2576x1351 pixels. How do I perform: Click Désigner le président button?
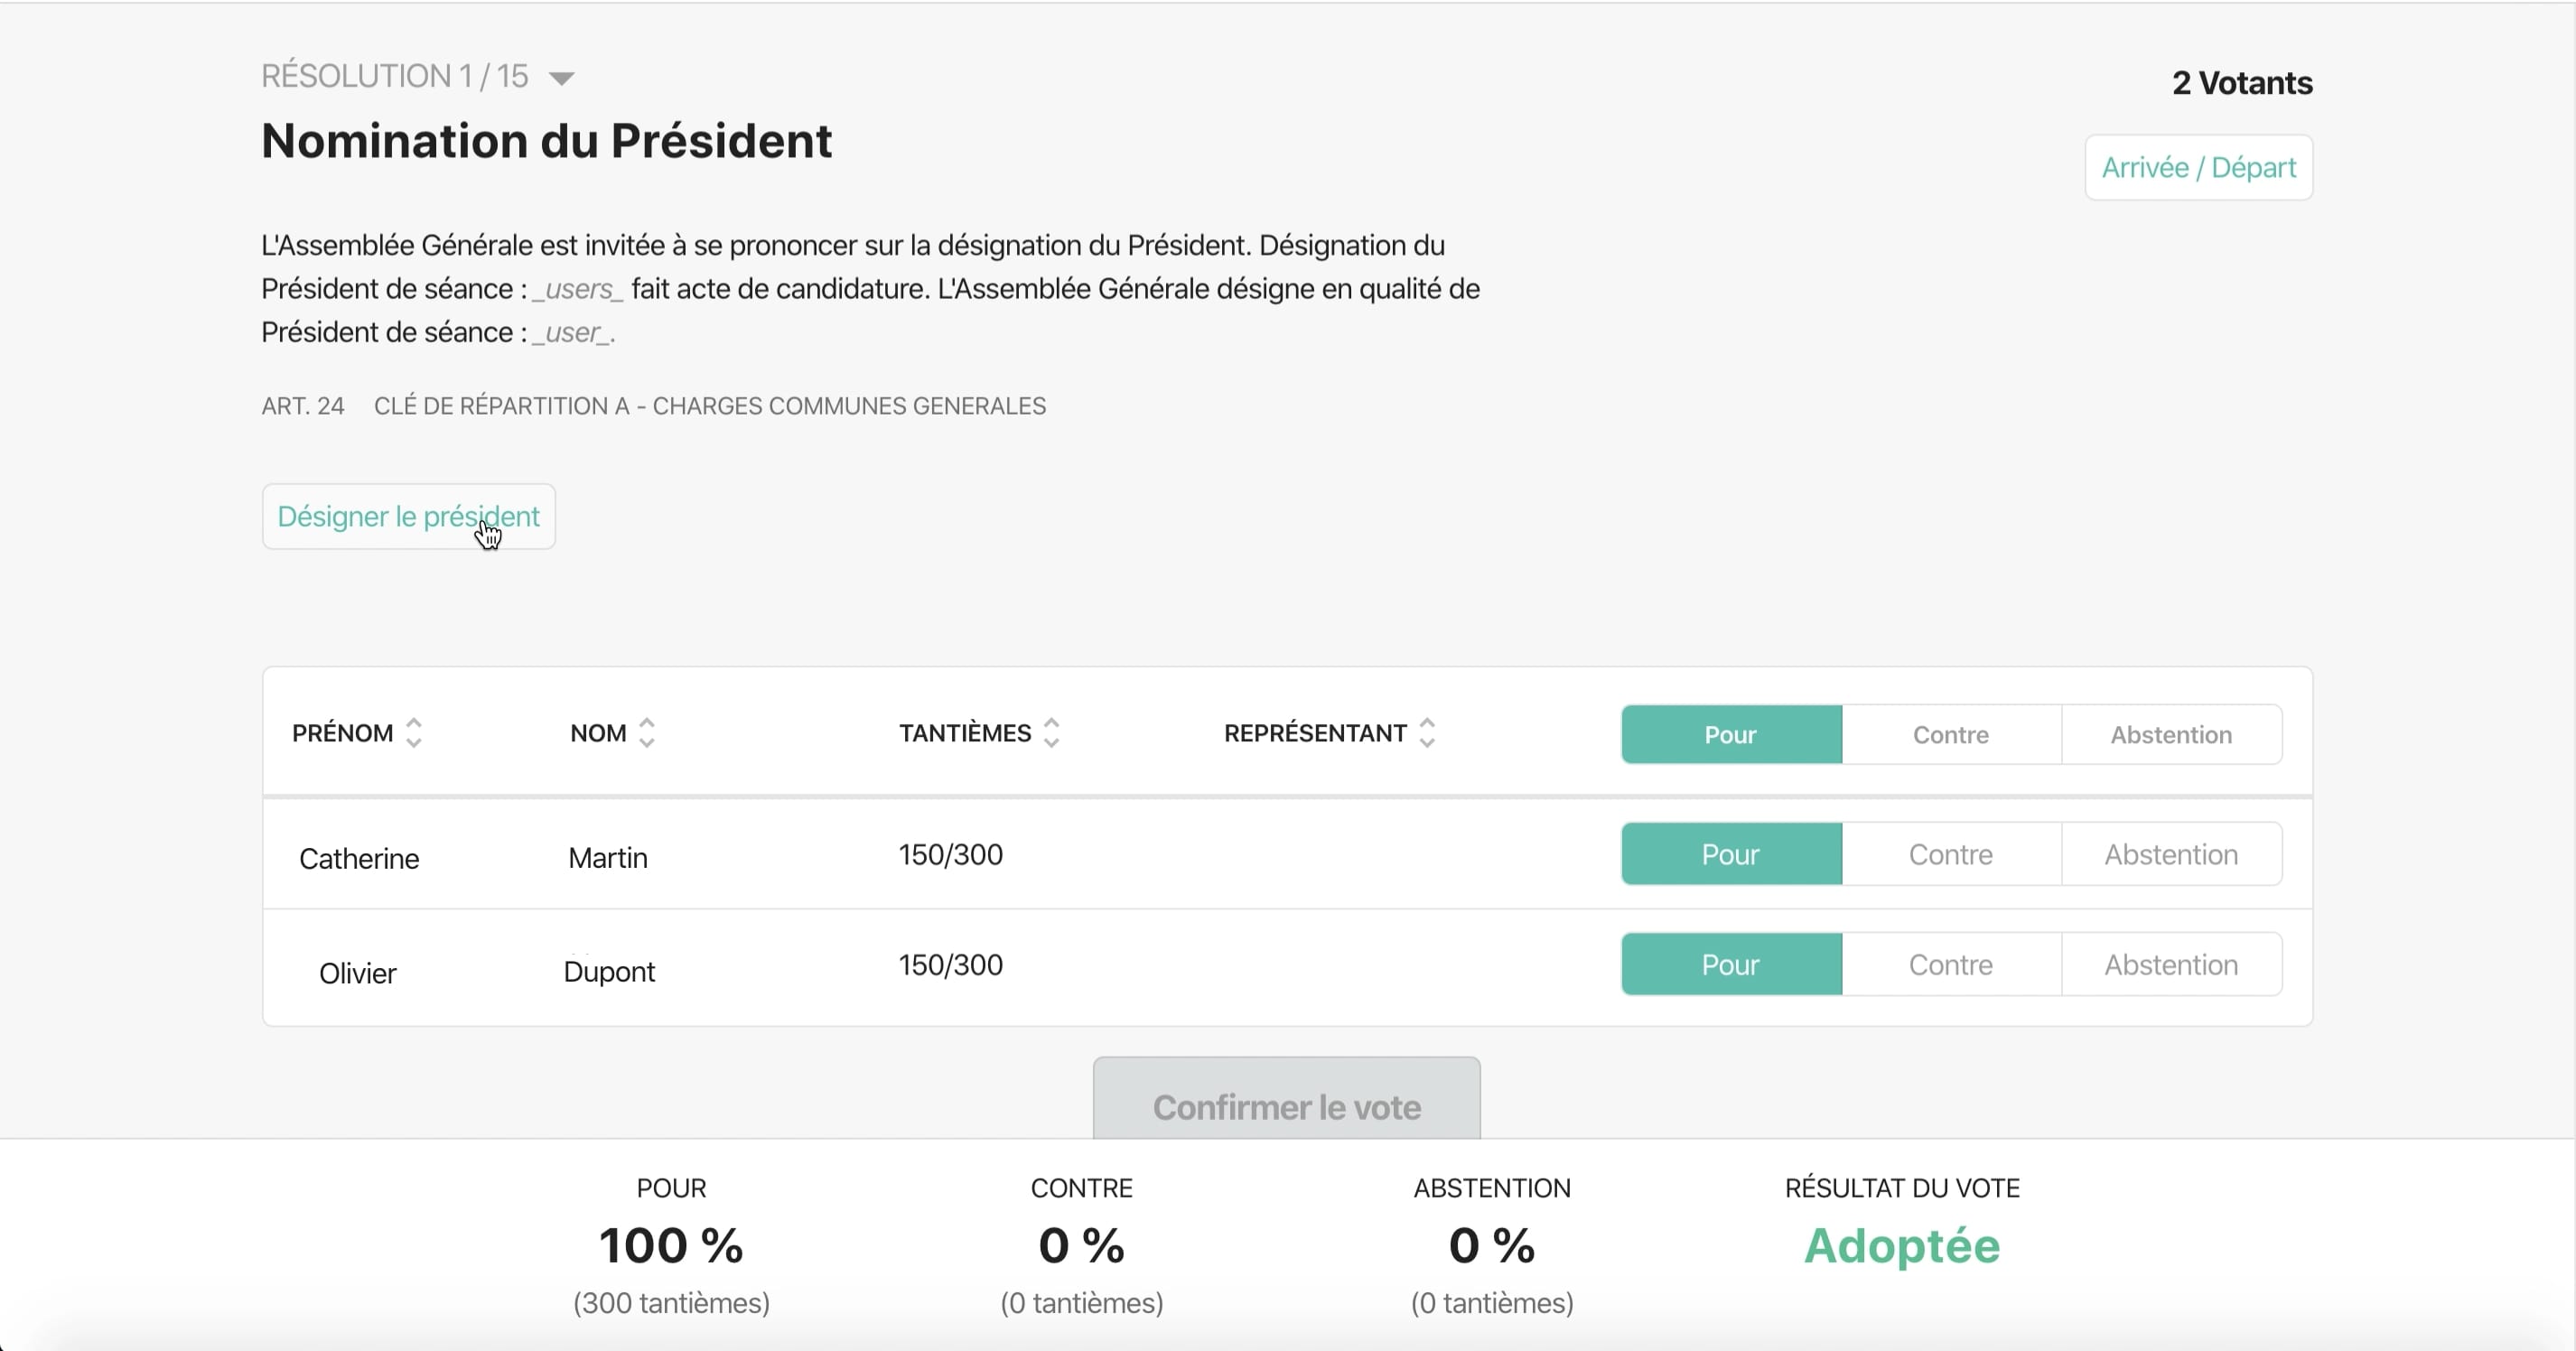(409, 517)
